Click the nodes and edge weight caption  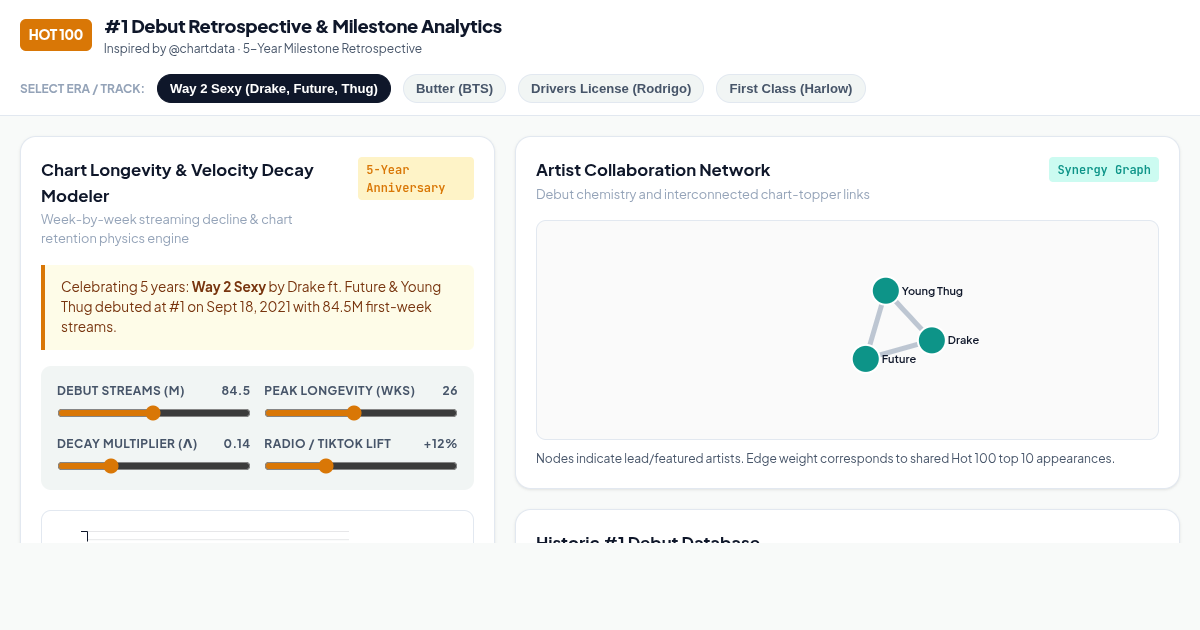(x=825, y=459)
